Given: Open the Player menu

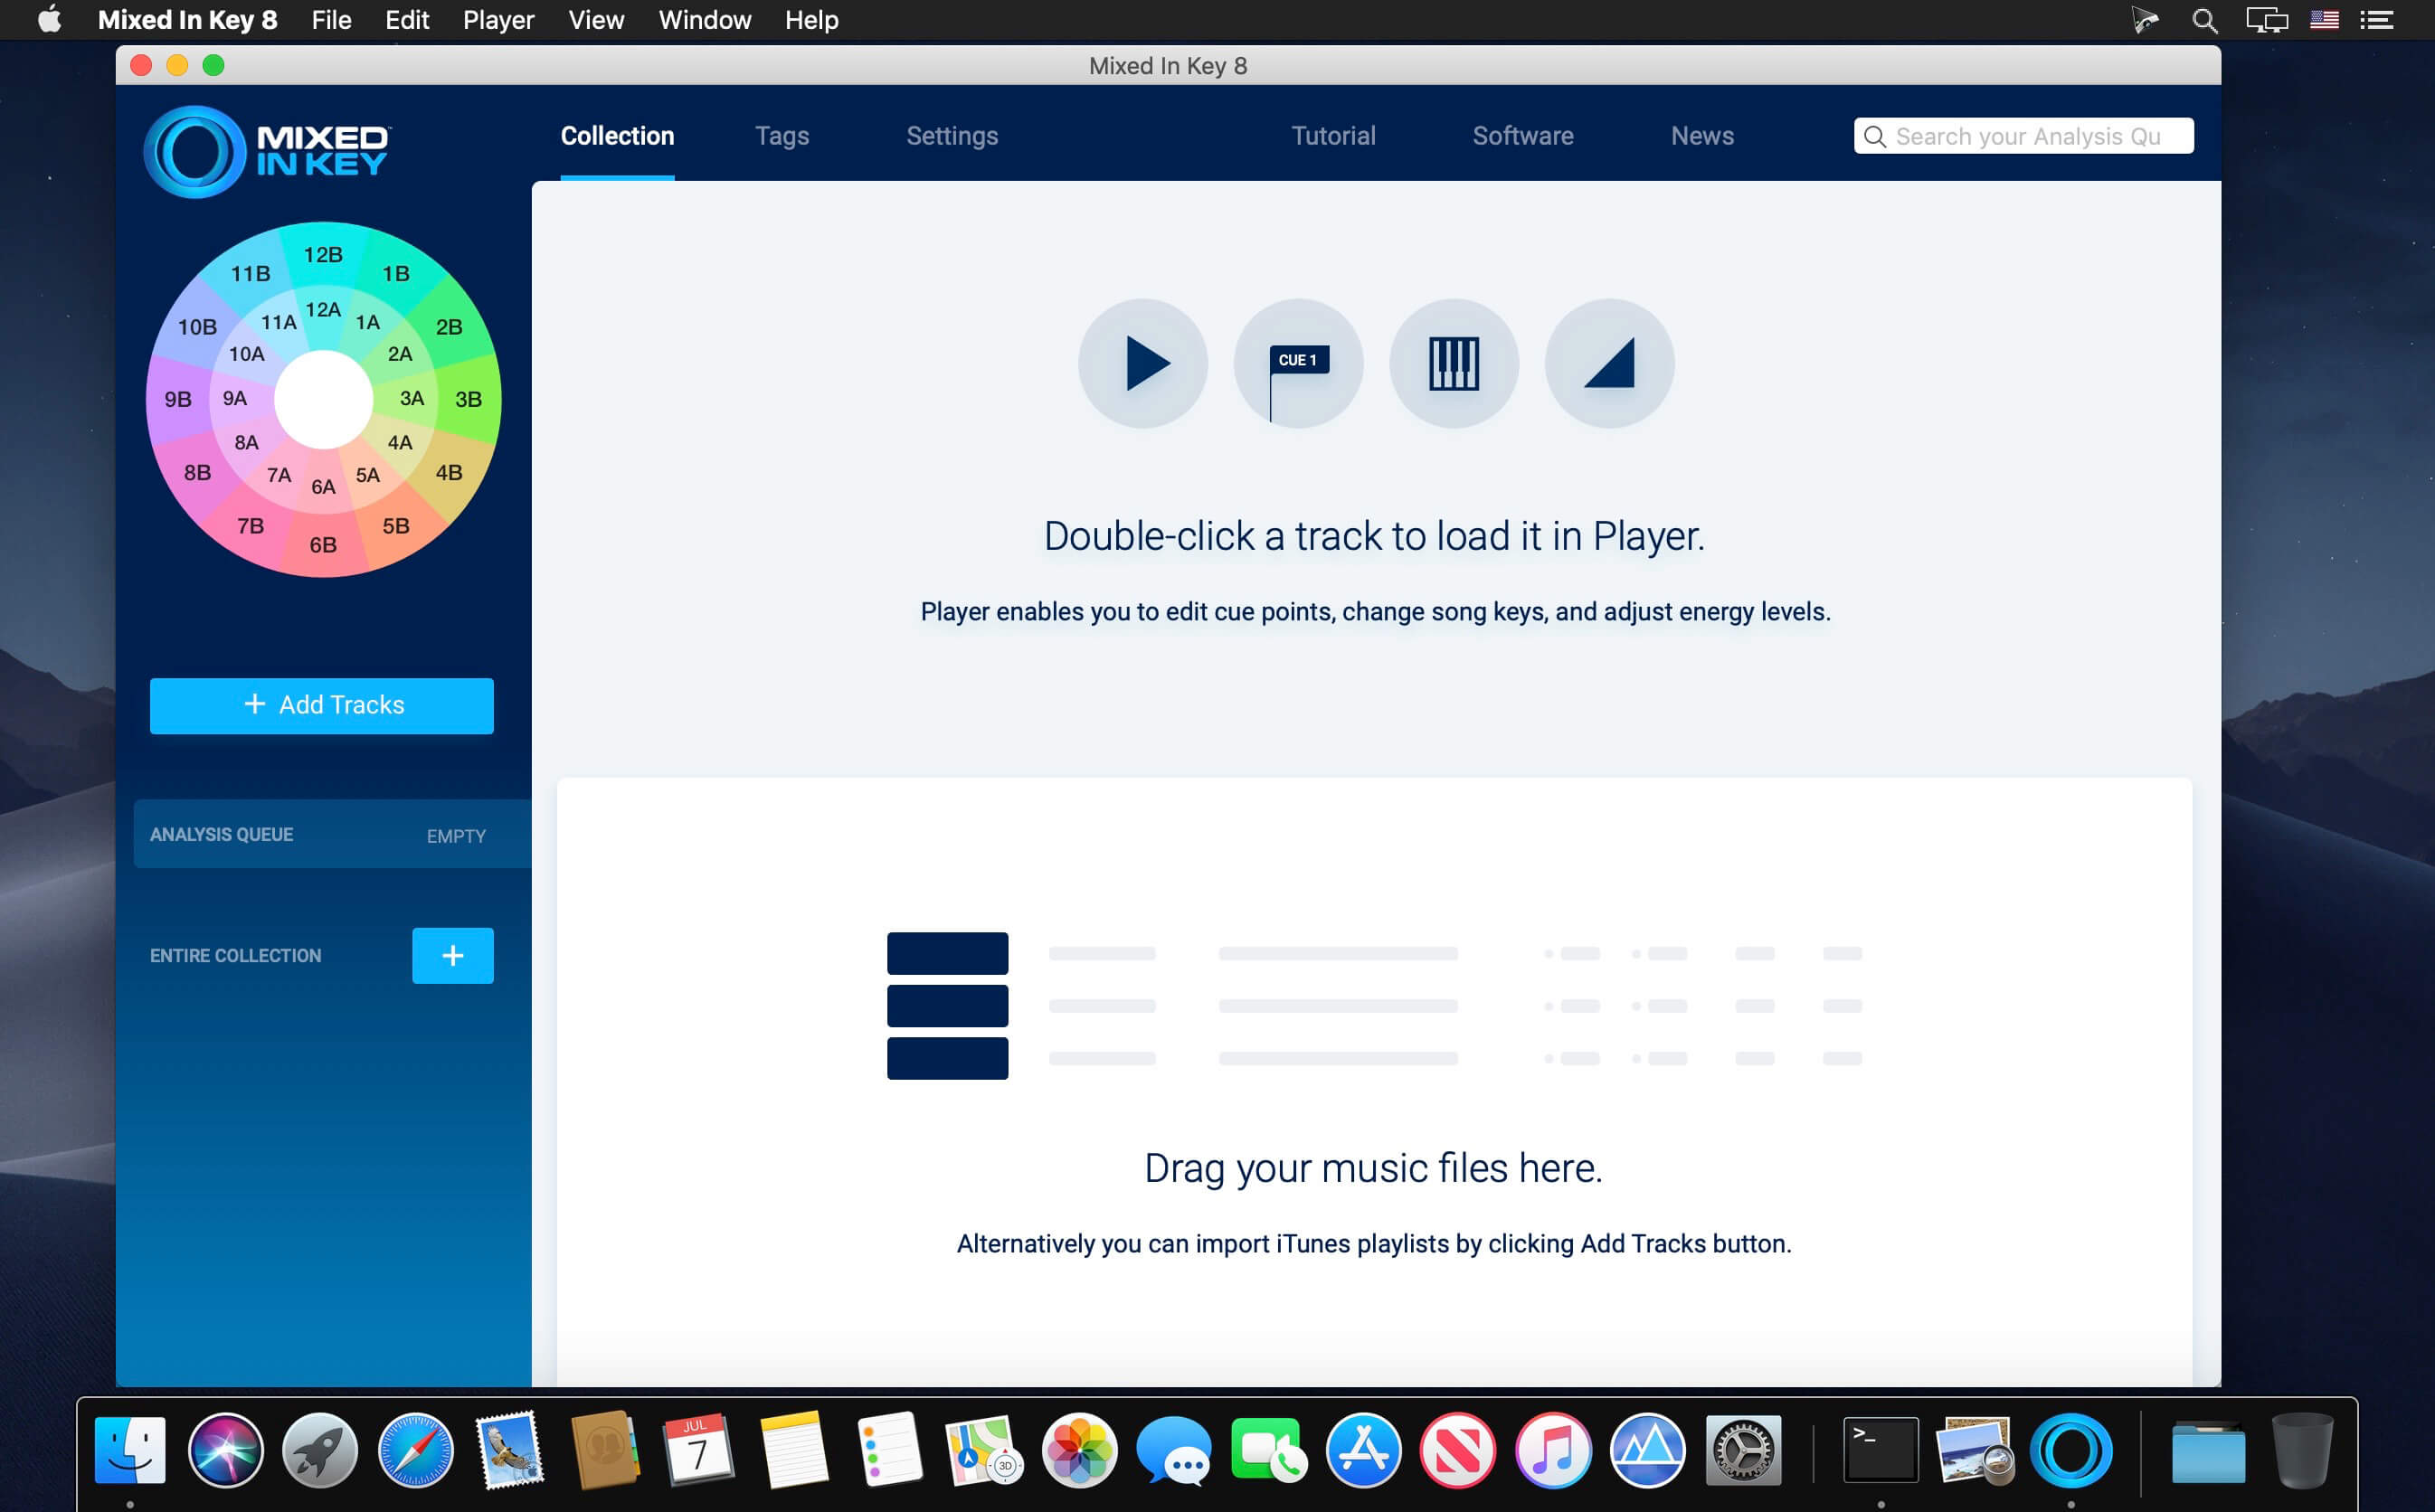Looking at the screenshot, I should [498, 20].
